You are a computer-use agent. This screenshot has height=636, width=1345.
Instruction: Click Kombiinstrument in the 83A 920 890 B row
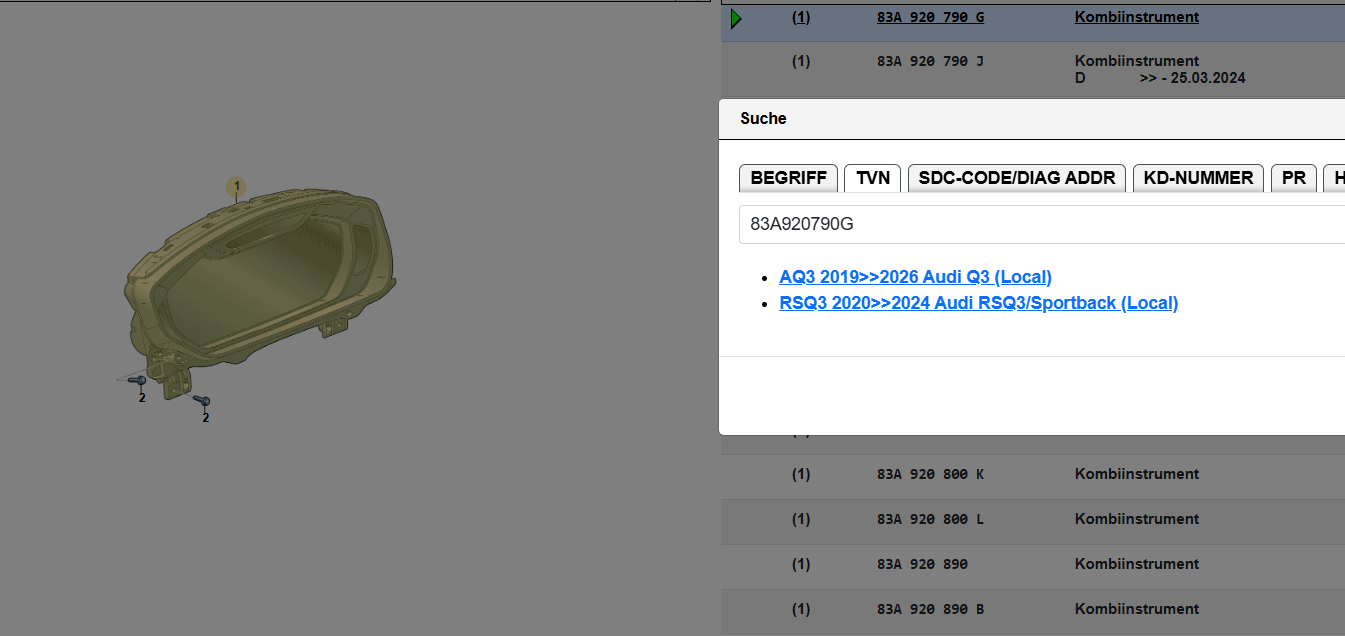click(1136, 609)
